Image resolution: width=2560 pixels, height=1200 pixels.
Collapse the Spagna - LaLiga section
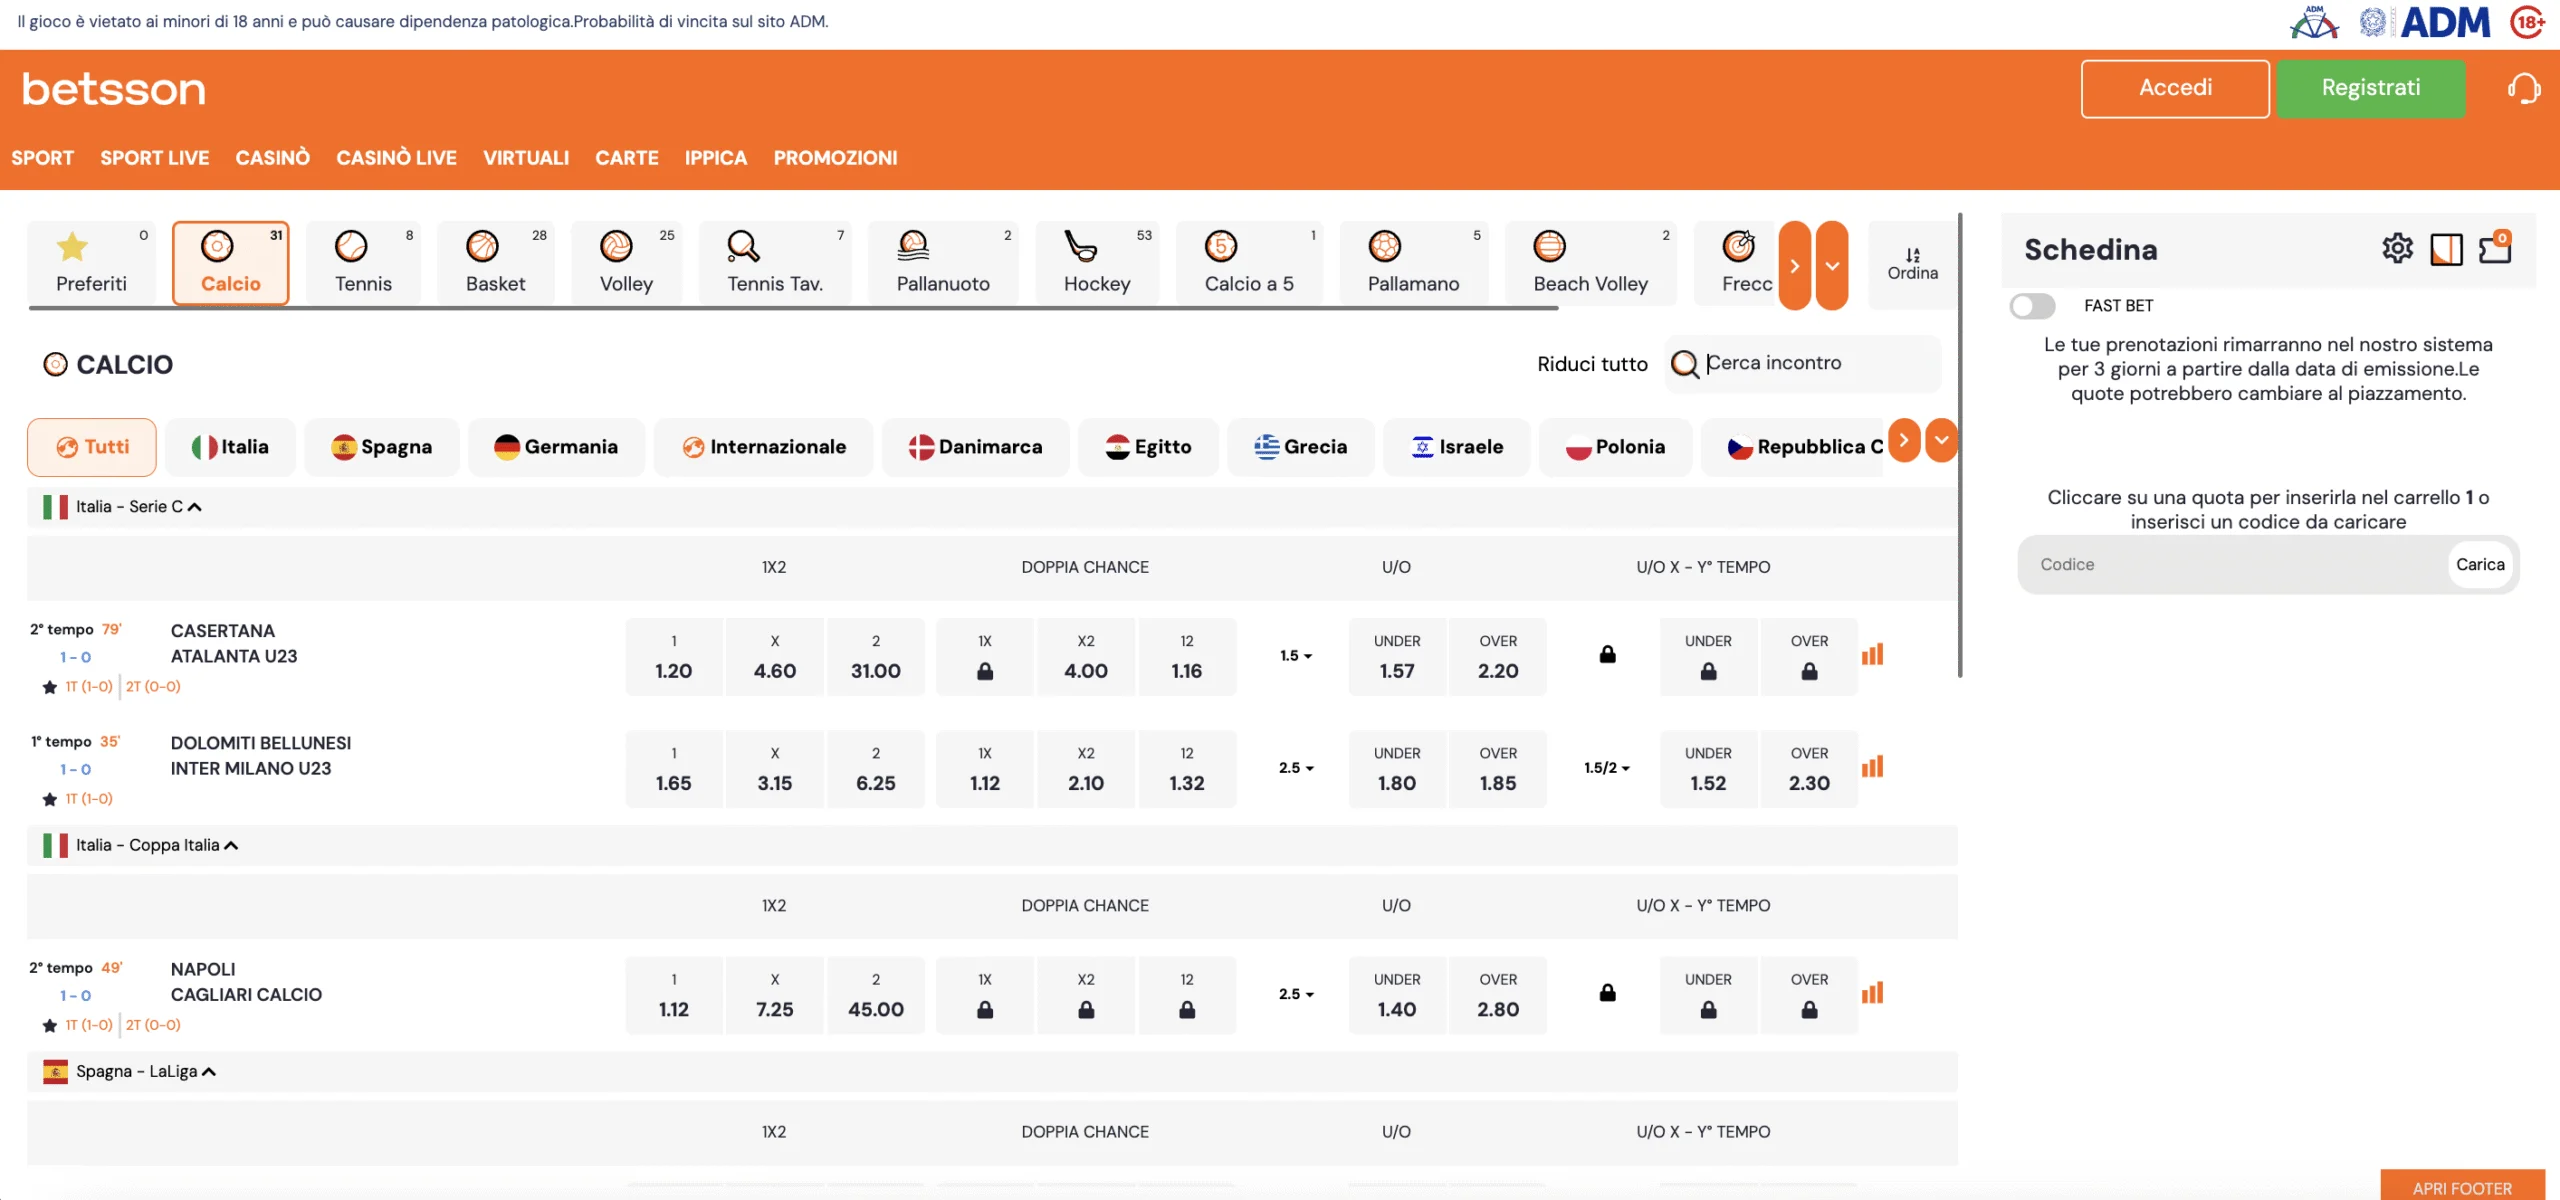point(209,1070)
